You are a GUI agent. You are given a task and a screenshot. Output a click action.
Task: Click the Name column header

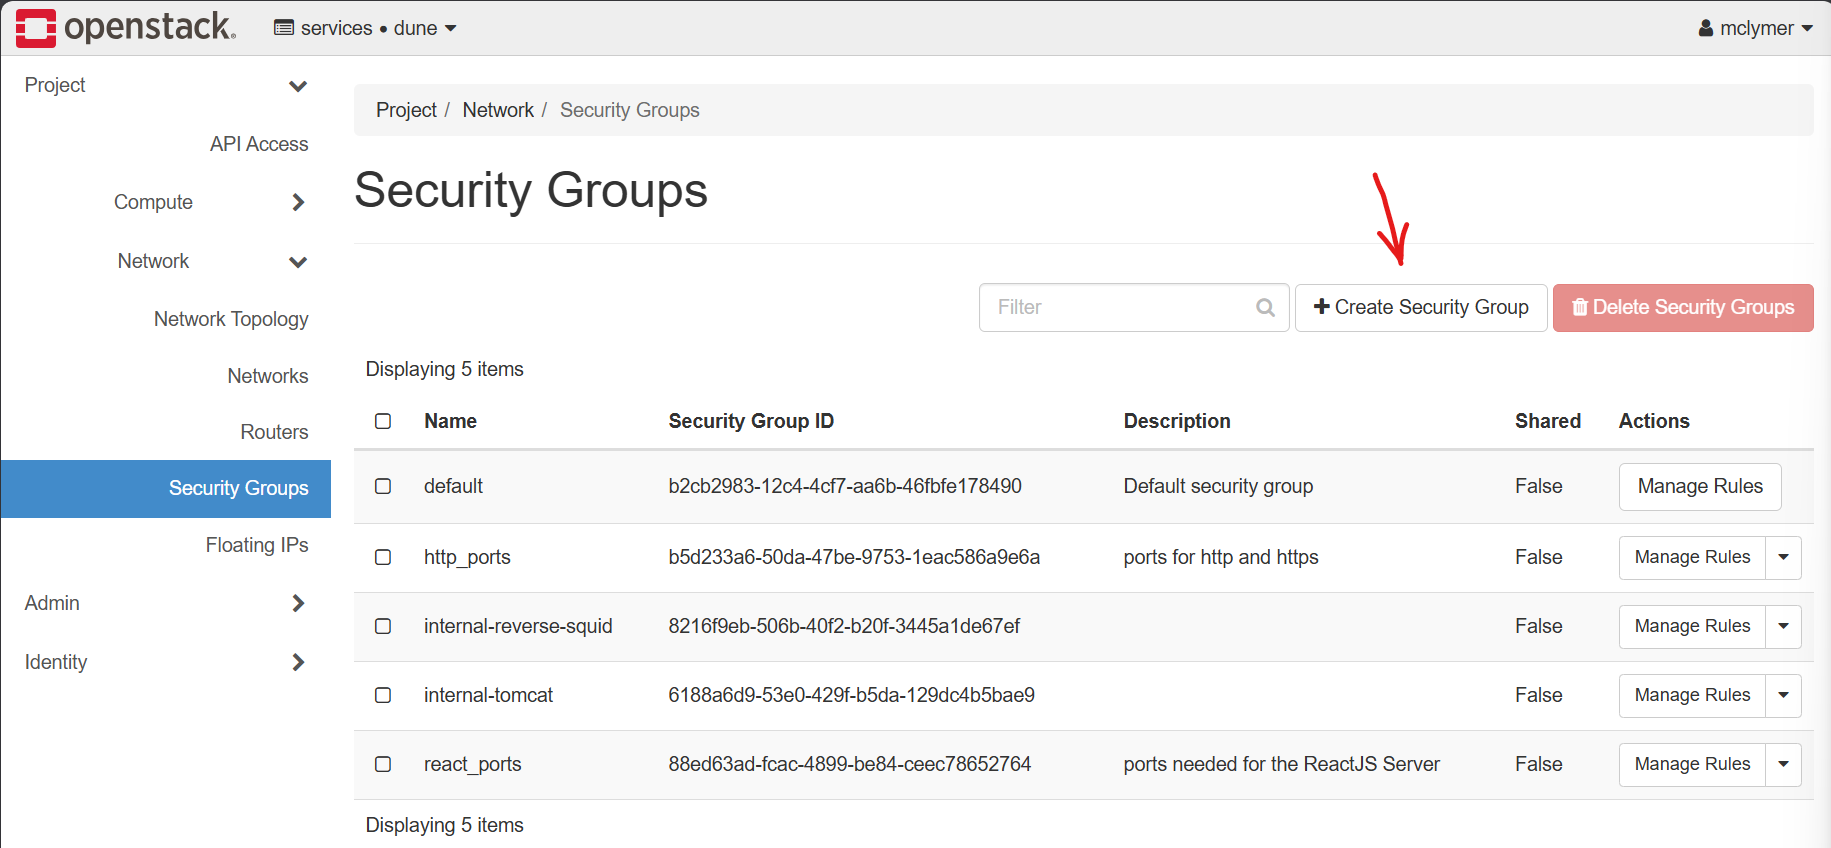[450, 421]
